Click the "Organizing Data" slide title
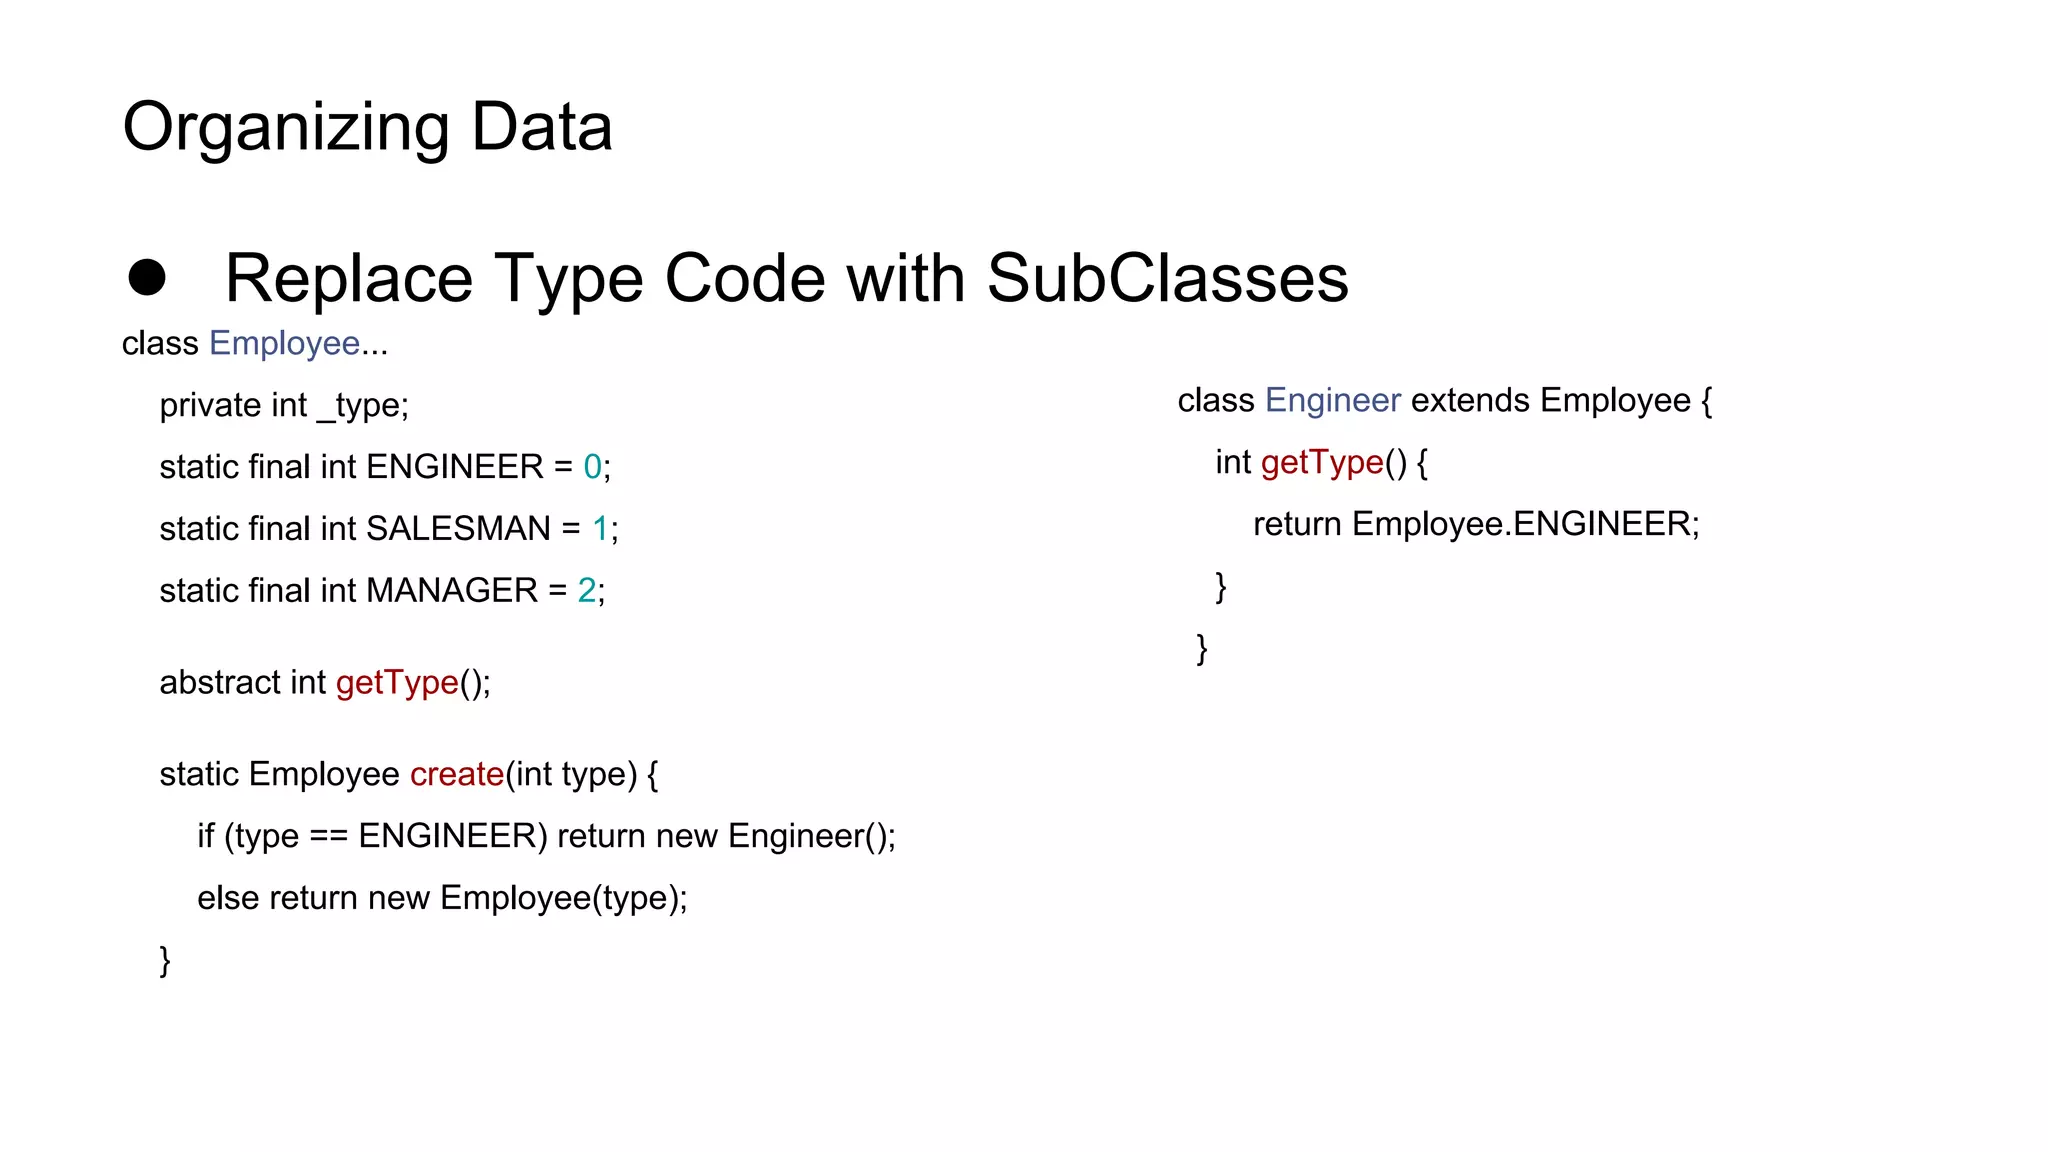This screenshot has width=2048, height=1152. [367, 128]
